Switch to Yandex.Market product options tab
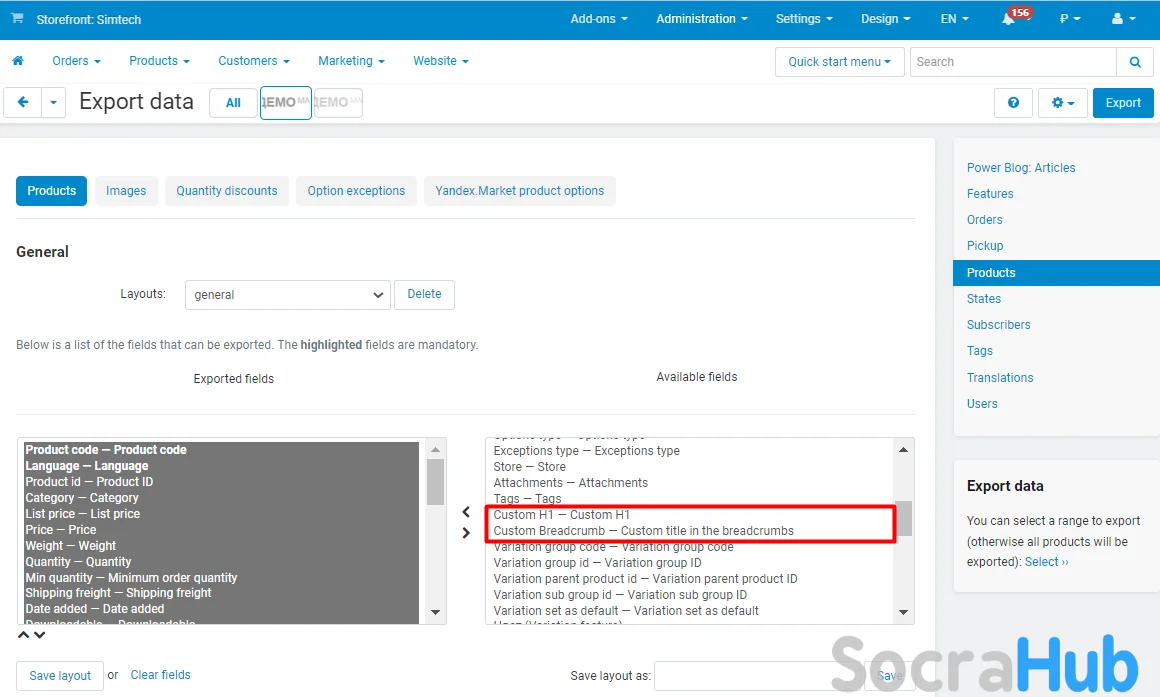The image size is (1160, 697). pos(519,191)
